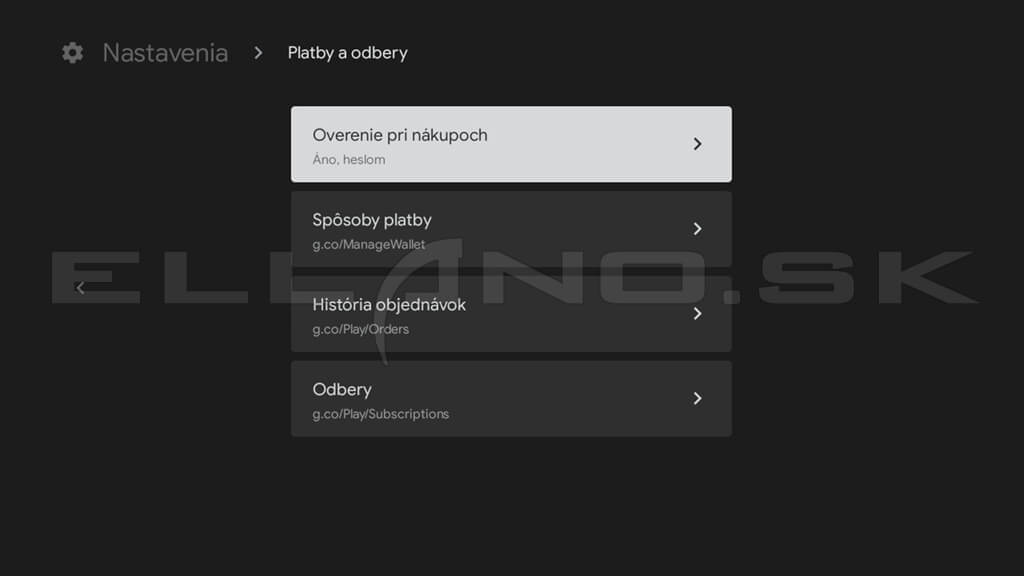Open the Spôsoby platby option
Viewport: 1024px width, 576px height.
[x=372, y=220]
